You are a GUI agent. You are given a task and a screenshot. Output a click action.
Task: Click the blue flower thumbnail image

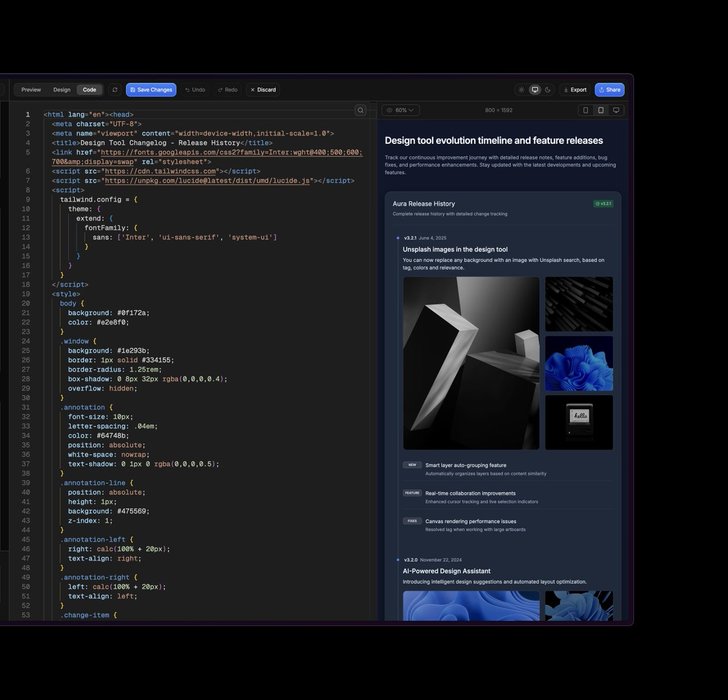coord(578,363)
